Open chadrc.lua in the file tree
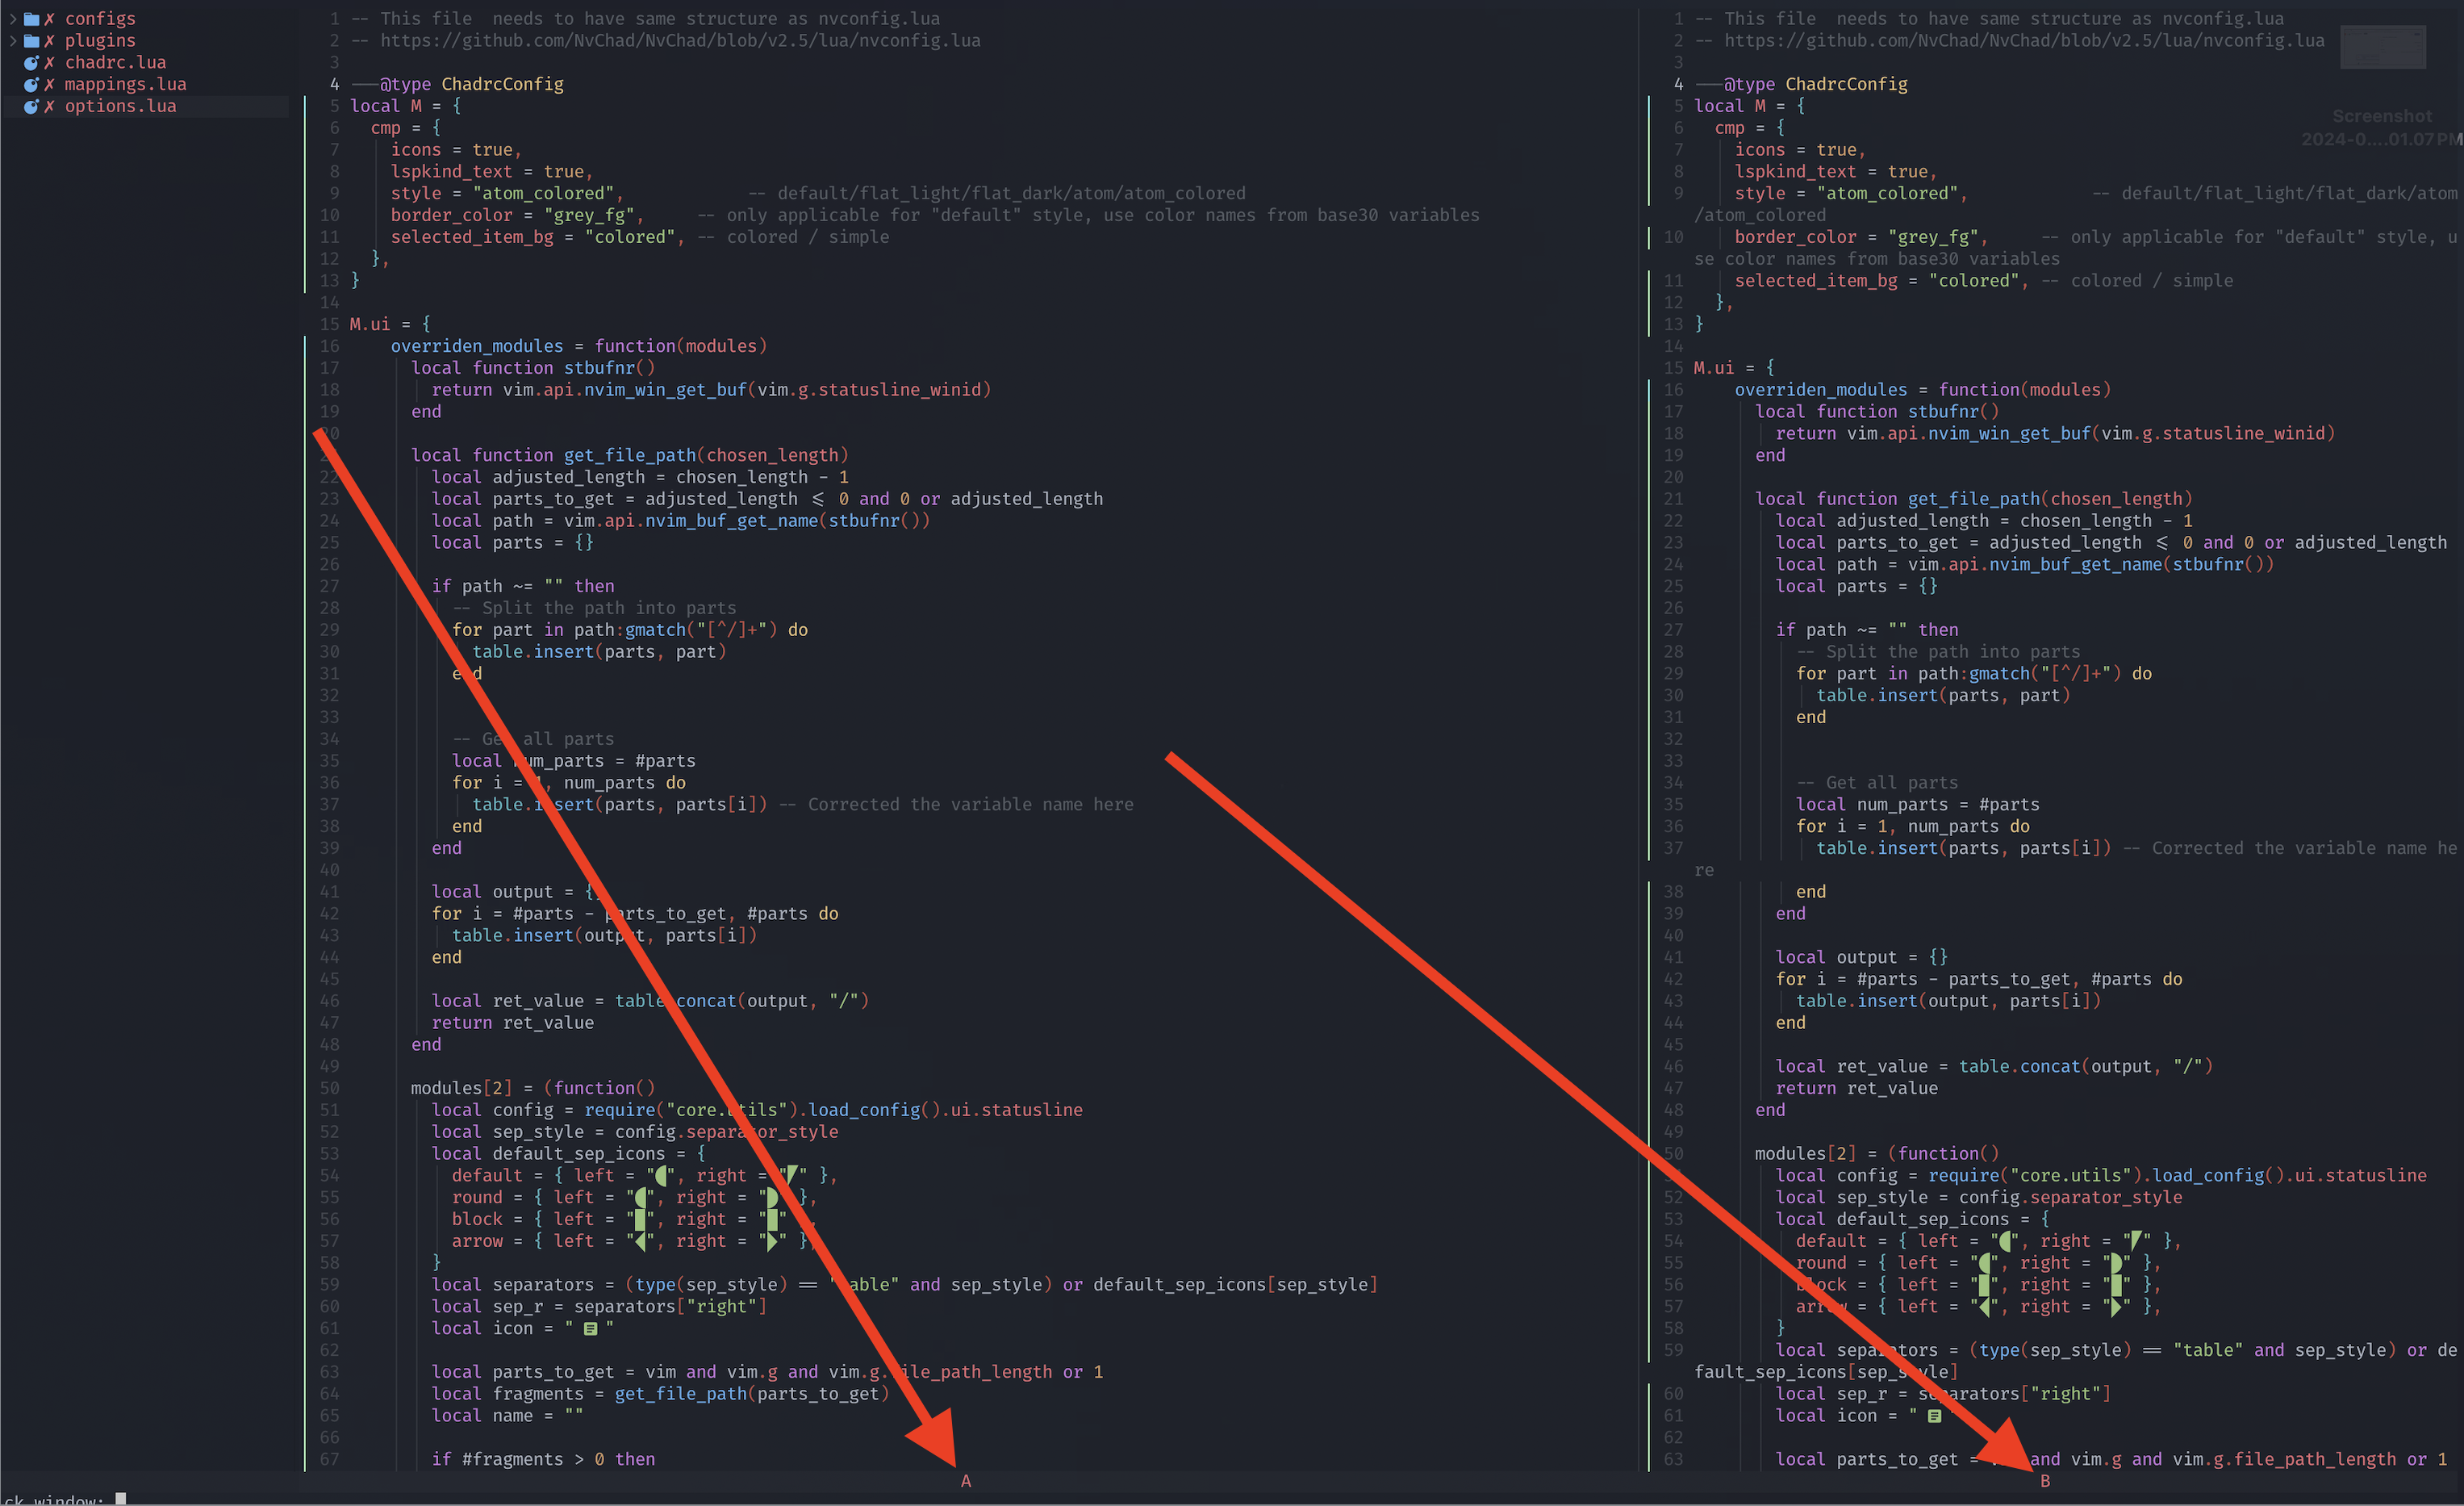 pos(115,63)
